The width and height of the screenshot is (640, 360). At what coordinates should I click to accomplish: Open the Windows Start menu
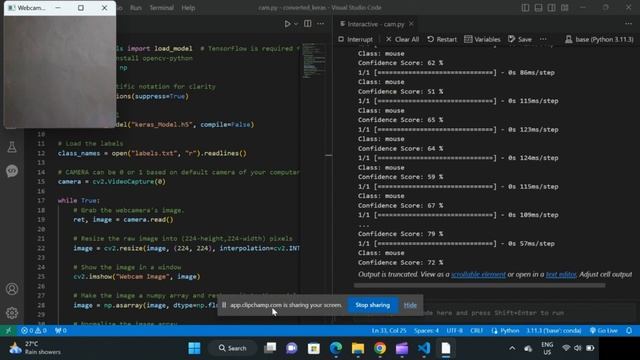tap(194, 348)
